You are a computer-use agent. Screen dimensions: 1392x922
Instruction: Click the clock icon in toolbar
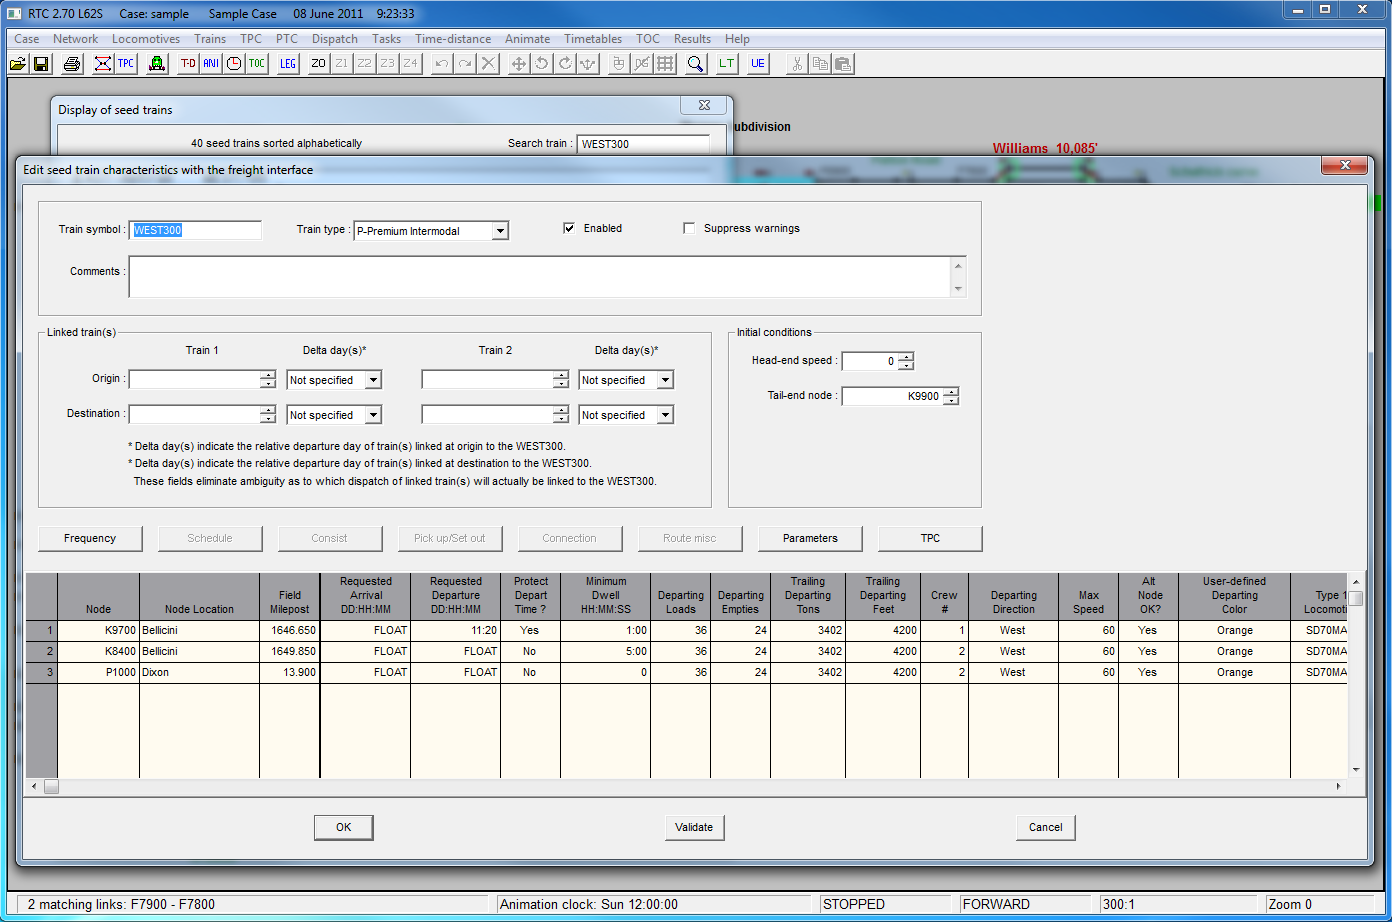234,64
